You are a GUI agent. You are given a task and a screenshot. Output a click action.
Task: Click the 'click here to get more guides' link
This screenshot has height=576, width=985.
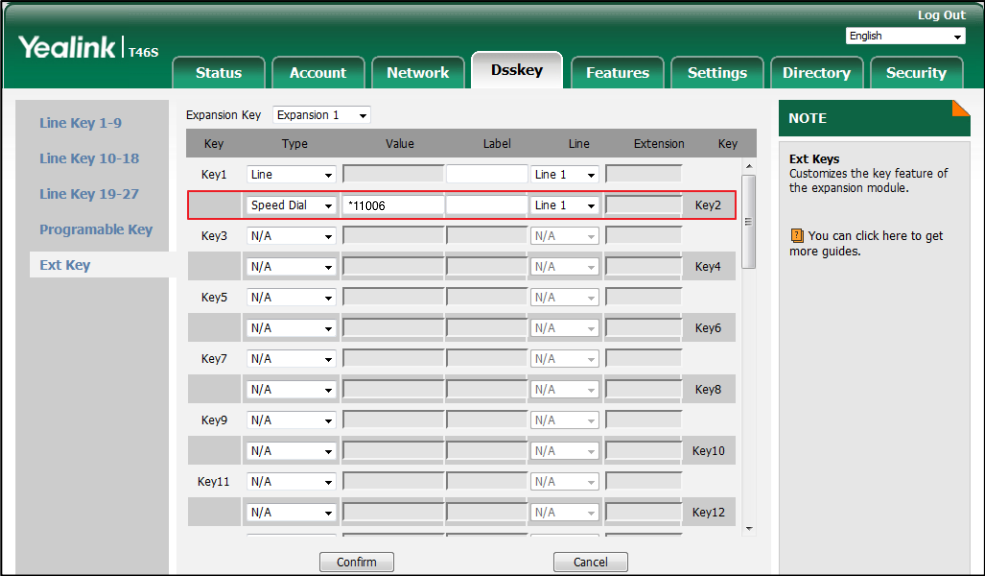pyautogui.click(x=866, y=244)
